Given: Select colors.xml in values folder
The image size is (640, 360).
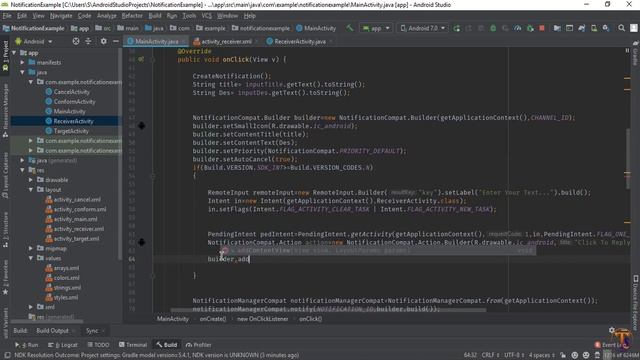Looking at the screenshot, I should click(x=67, y=278).
